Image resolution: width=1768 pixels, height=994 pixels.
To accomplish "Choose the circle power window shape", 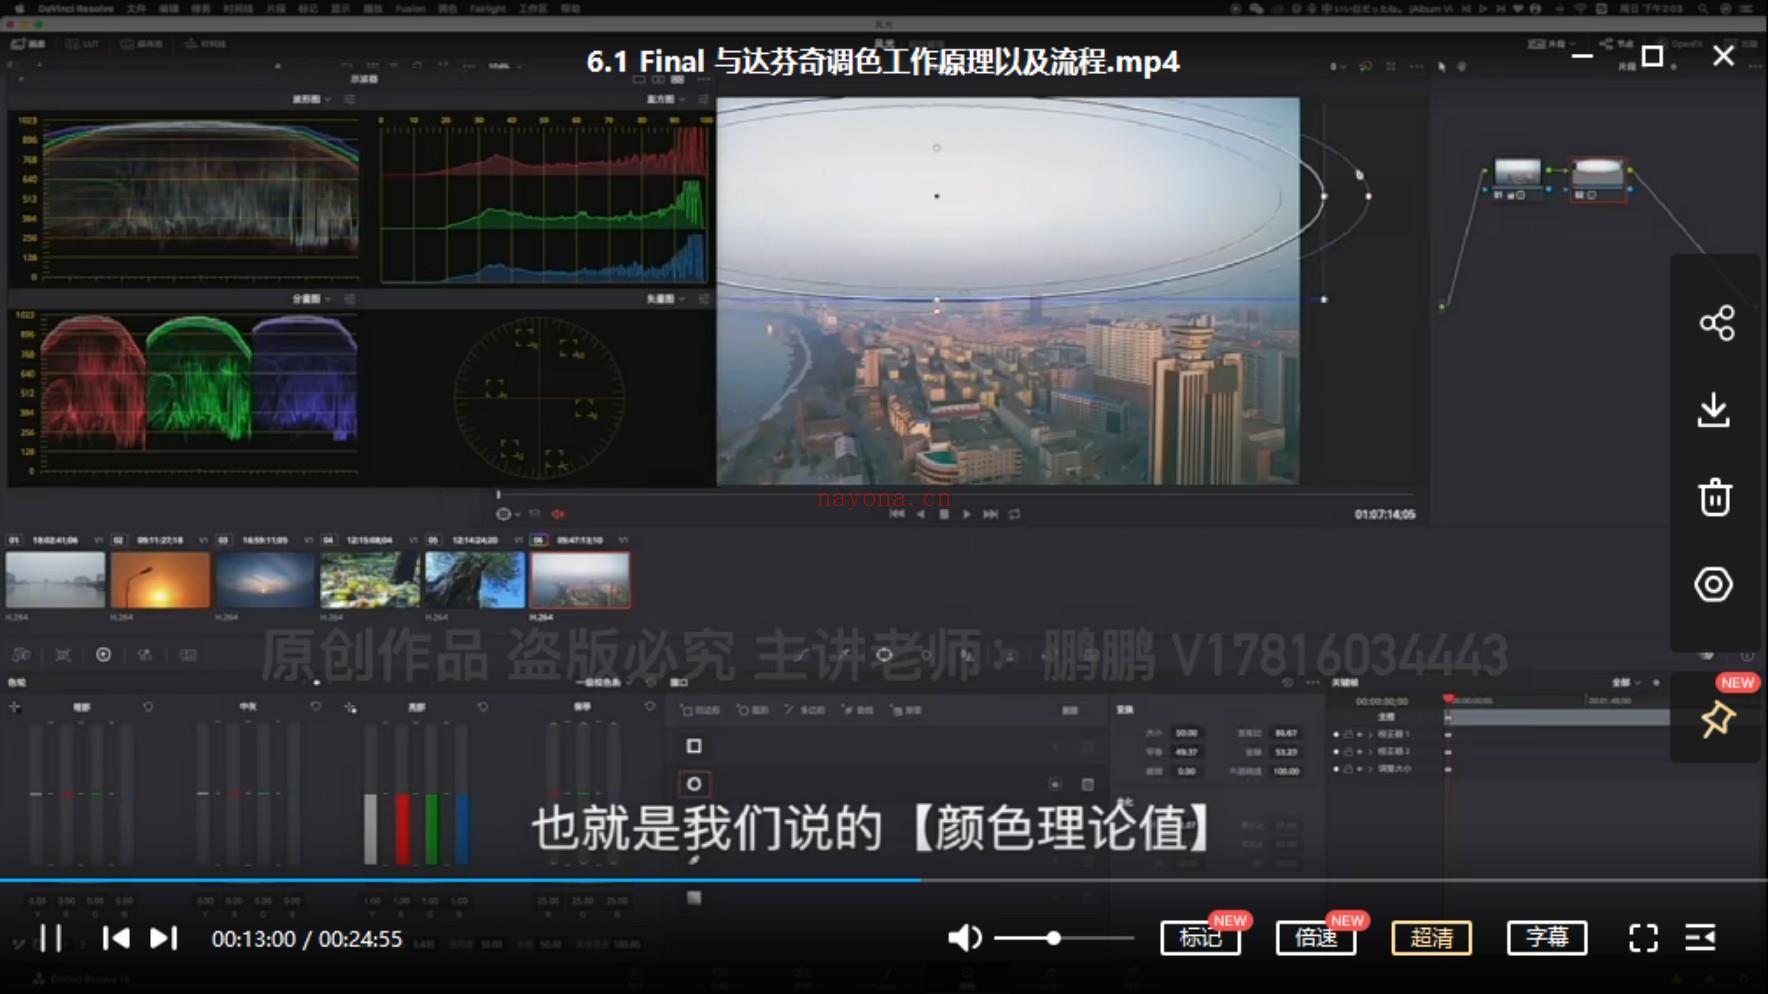I will (694, 784).
